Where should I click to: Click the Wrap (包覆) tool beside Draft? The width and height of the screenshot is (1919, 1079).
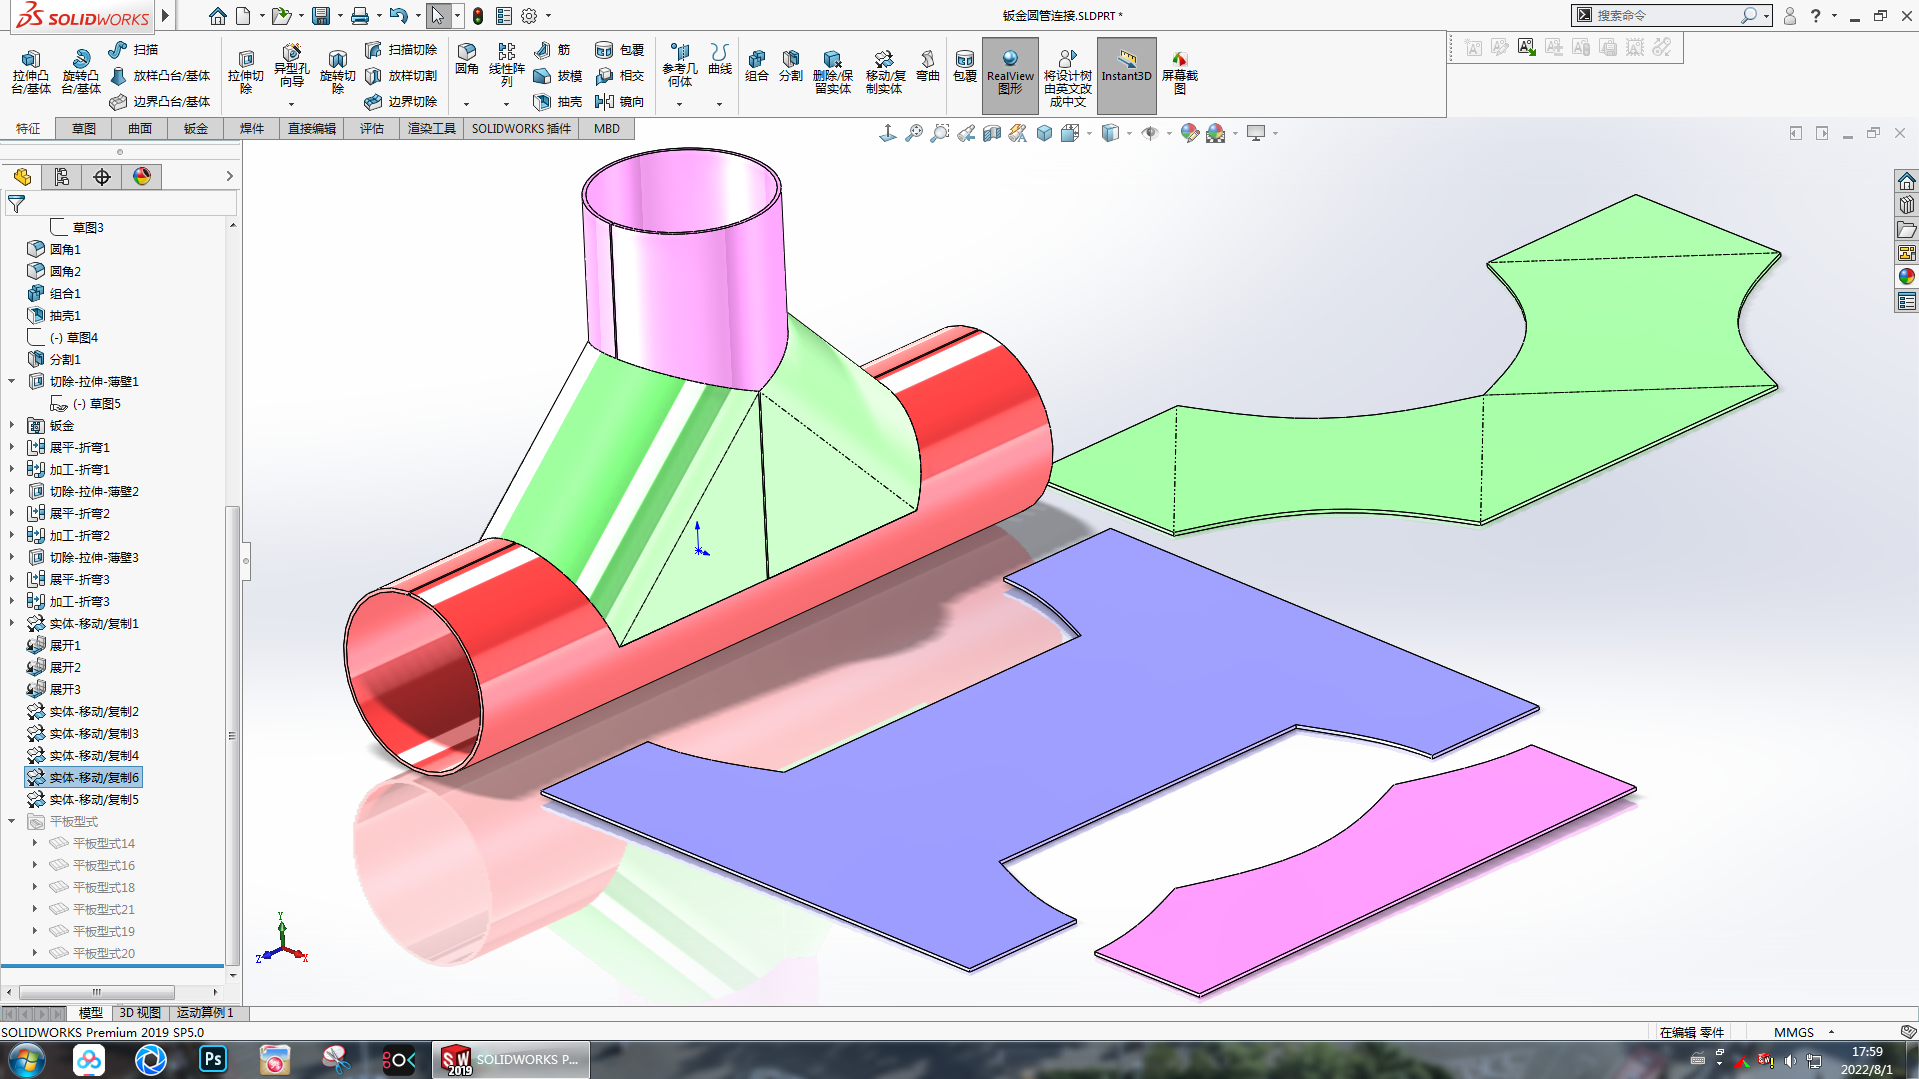pyautogui.click(x=620, y=49)
